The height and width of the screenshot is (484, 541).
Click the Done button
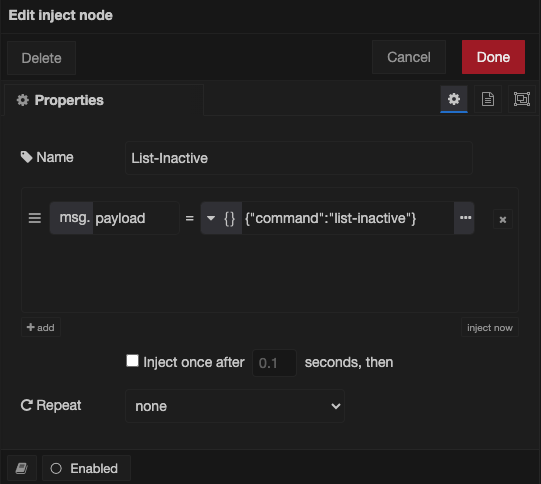coord(493,57)
